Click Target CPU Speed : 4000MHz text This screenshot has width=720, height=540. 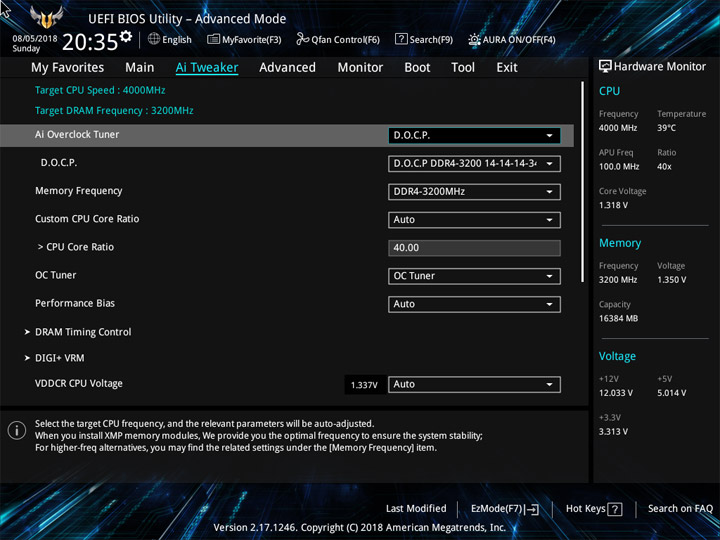pyautogui.click(x=100, y=90)
